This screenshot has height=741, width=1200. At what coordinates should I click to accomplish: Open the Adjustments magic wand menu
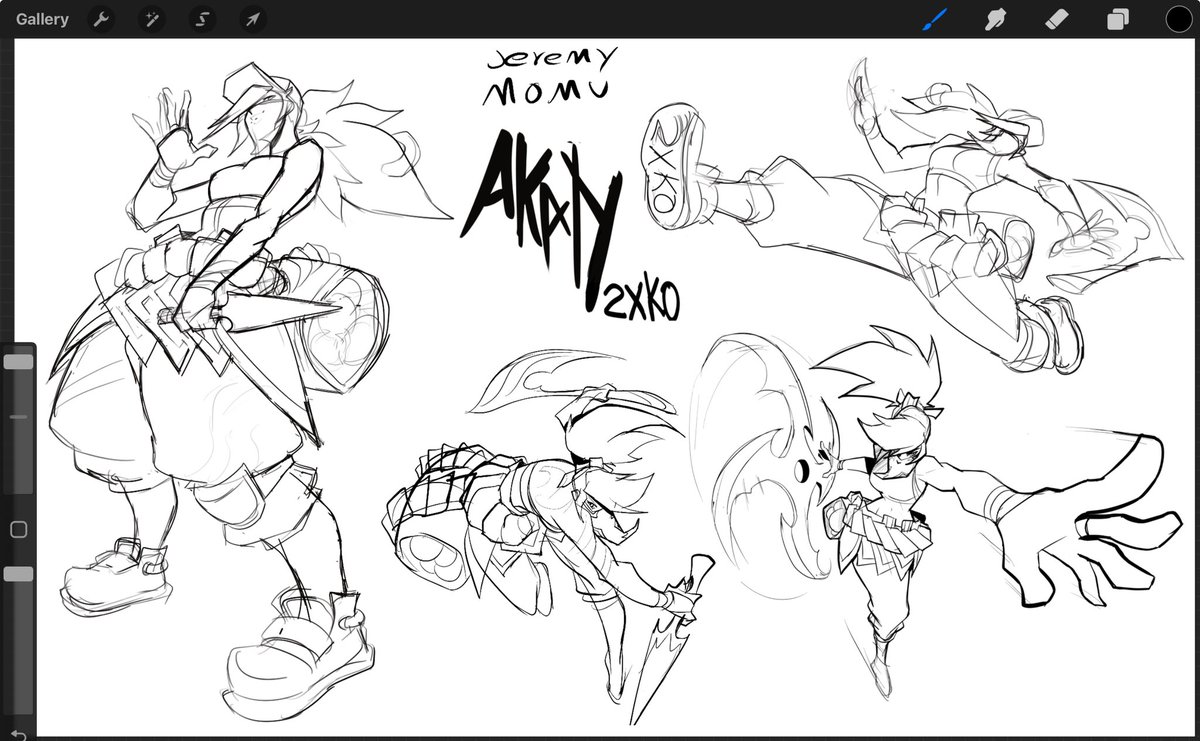(x=152, y=19)
